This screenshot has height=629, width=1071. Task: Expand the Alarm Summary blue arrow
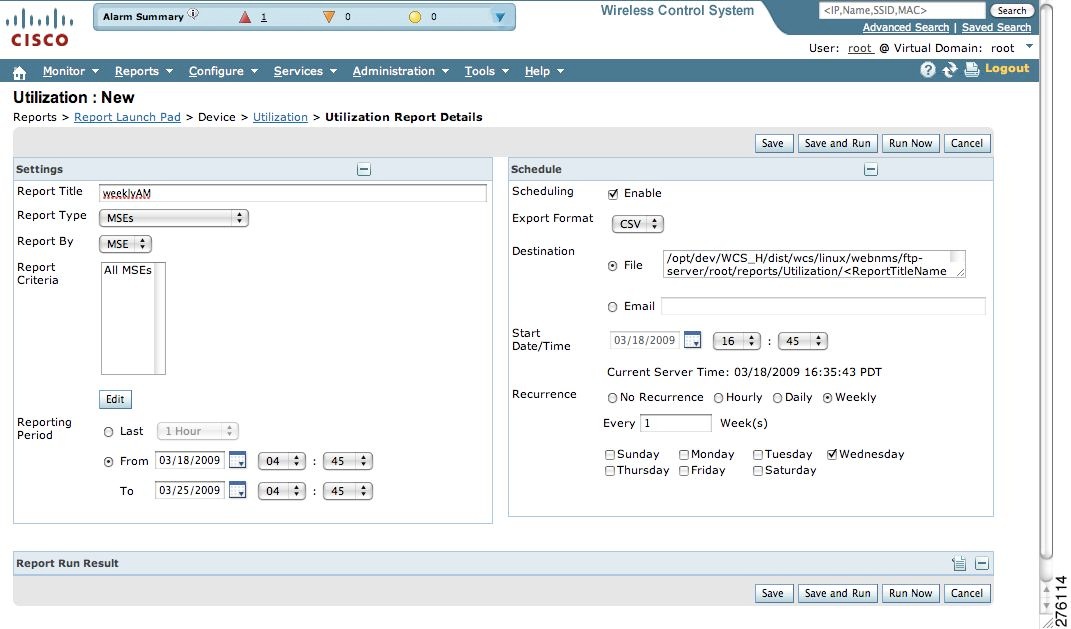[x=500, y=17]
